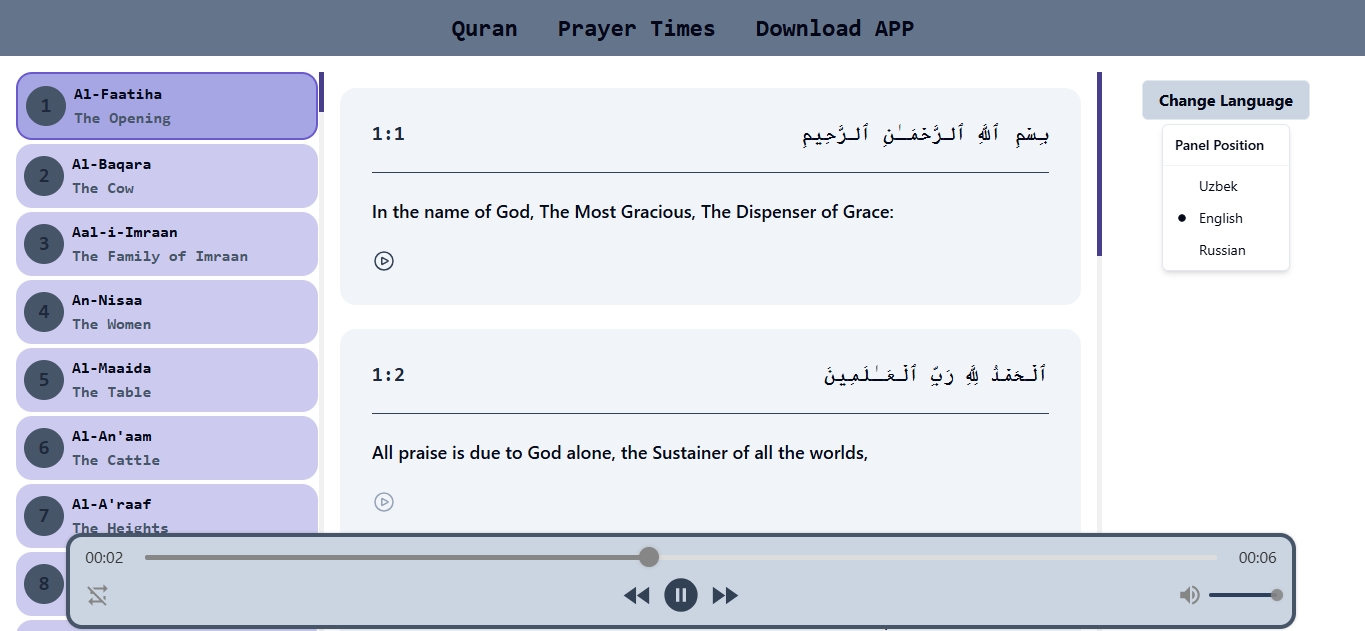The image size is (1365, 631).
Task: Click elapsed time 00:02
Action: coord(104,558)
